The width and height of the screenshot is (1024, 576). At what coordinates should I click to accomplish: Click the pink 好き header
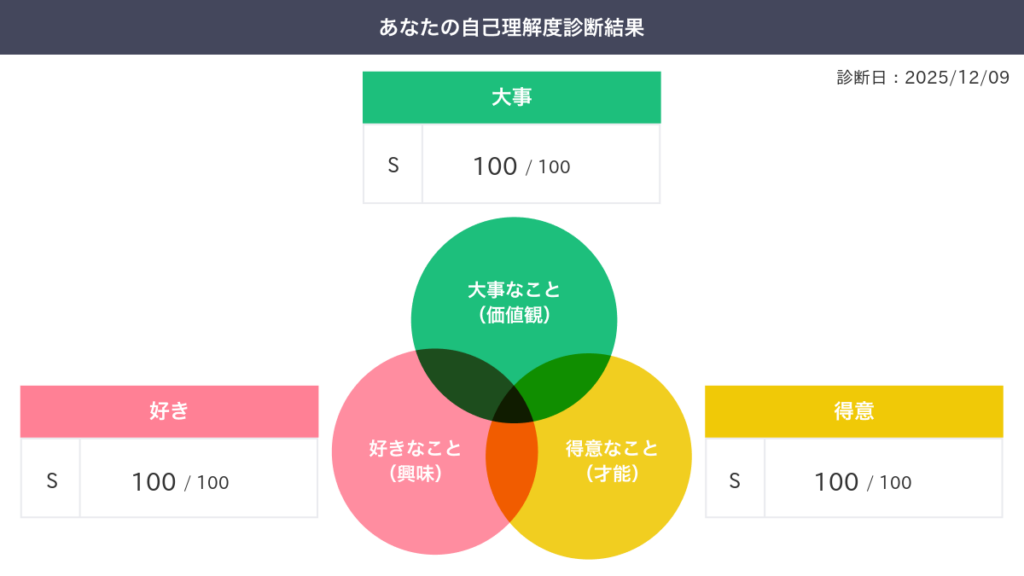coord(169,411)
